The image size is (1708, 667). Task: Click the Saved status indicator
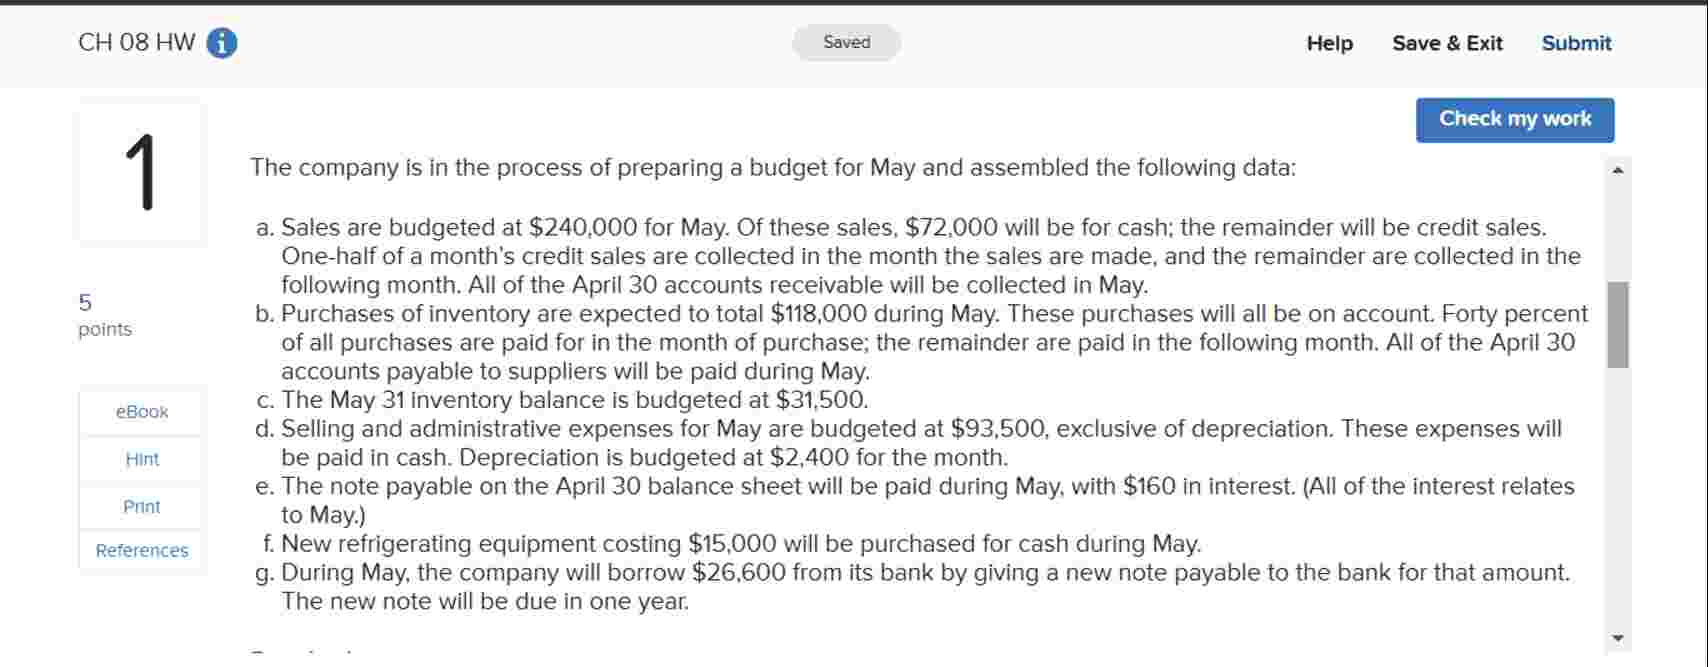845,42
